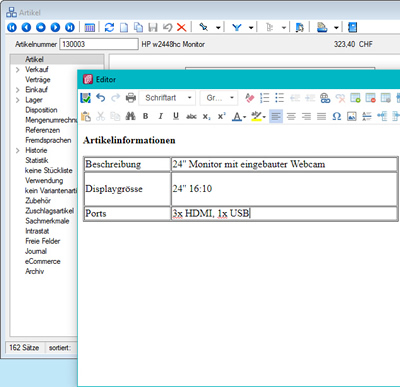
Task: Click the Displaygrösse table cell
Action: (127, 189)
